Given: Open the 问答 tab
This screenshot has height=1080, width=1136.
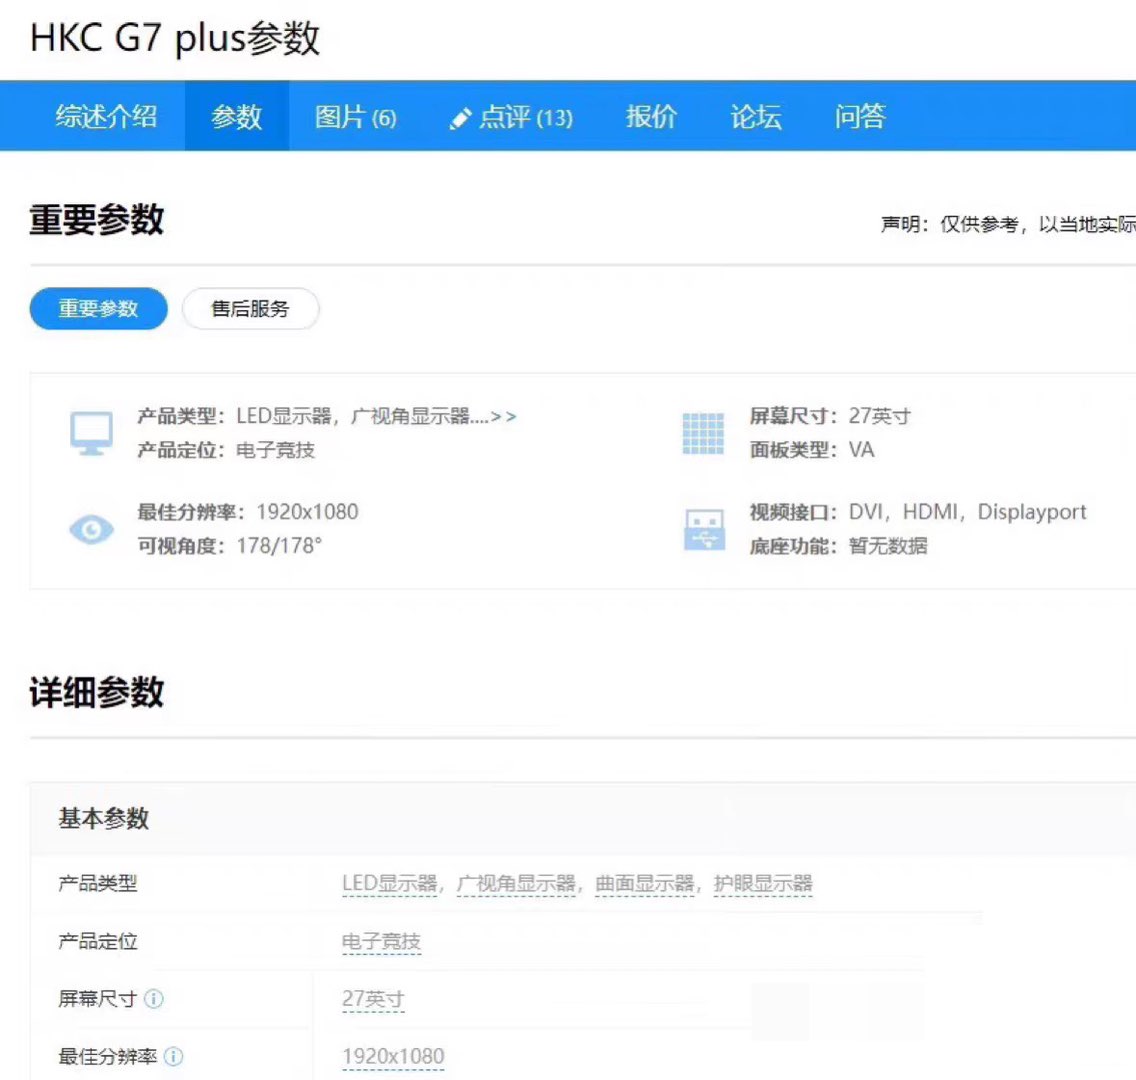Looking at the screenshot, I should tap(860, 117).
